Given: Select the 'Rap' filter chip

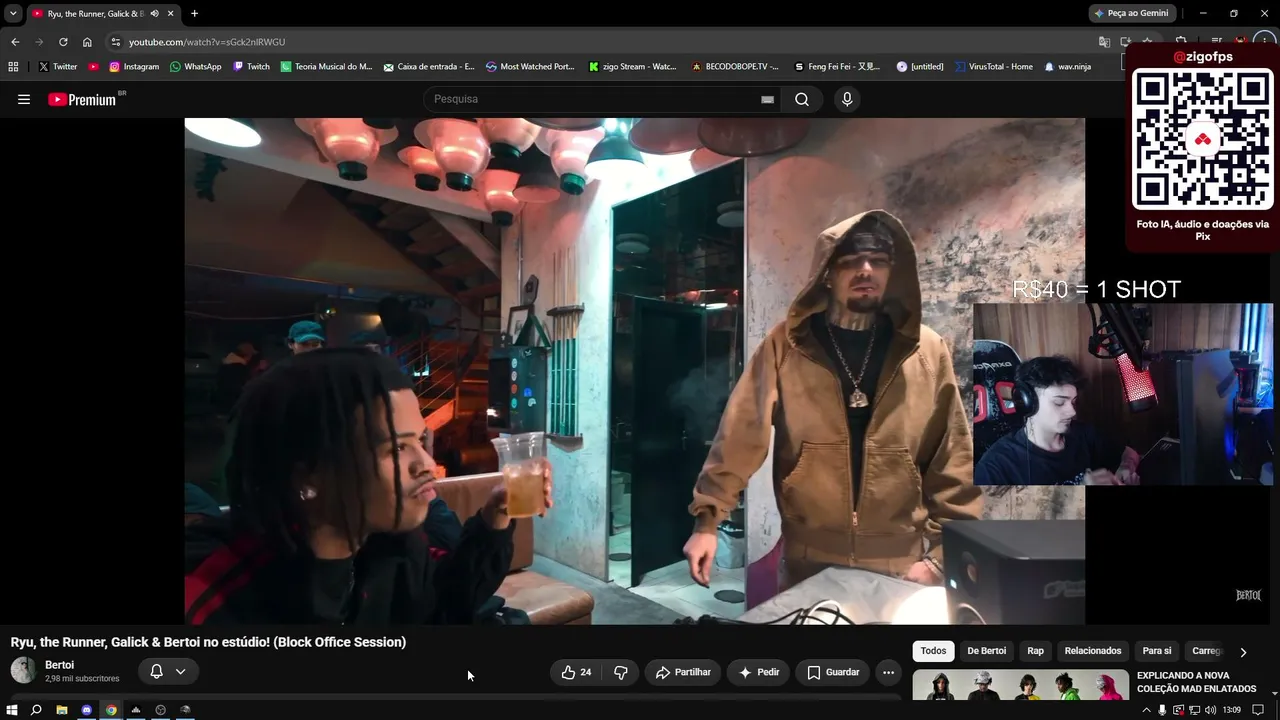Looking at the screenshot, I should [1035, 651].
